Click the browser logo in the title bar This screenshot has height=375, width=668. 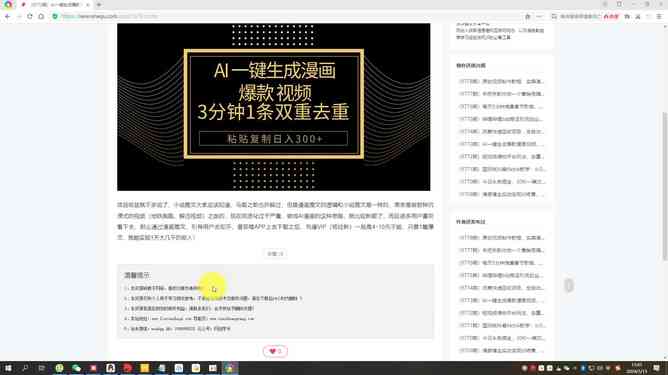click(8, 5)
